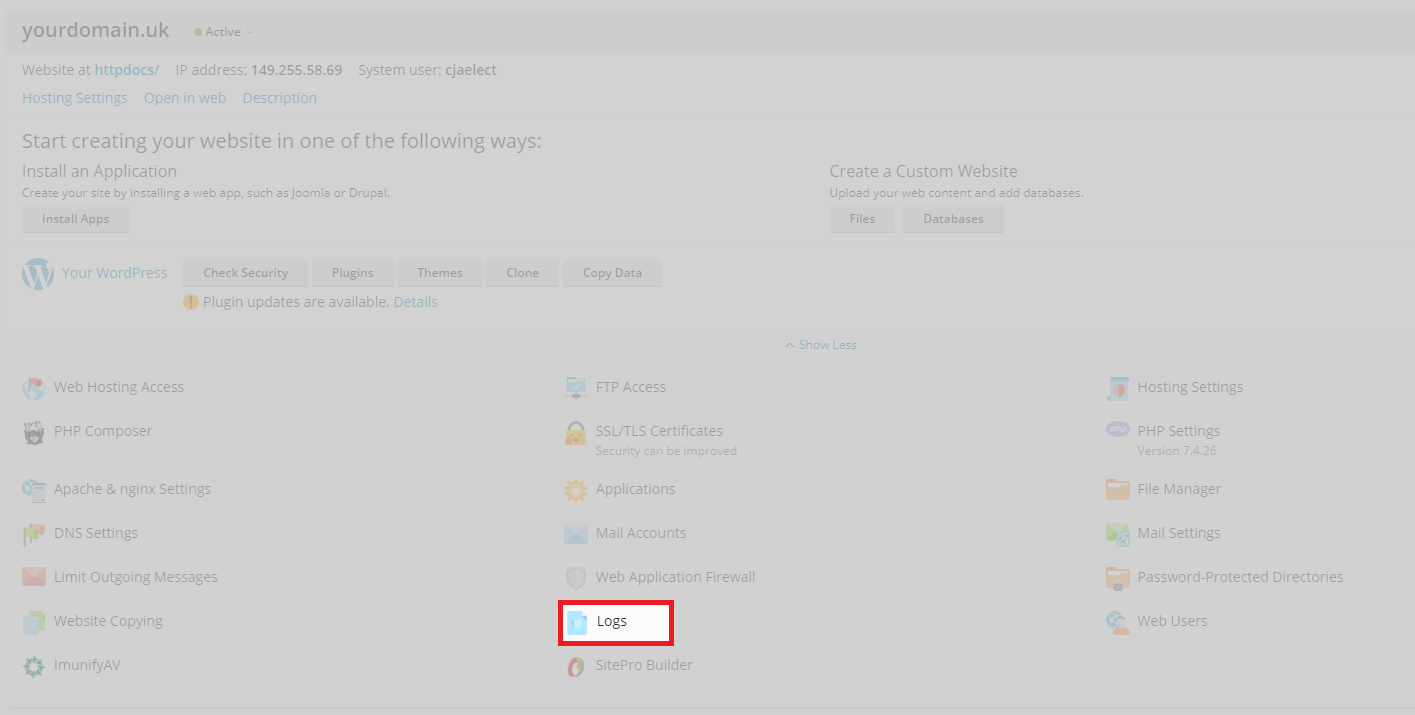1415x715 pixels.
Task: Click the Databases button
Action: pos(953,219)
